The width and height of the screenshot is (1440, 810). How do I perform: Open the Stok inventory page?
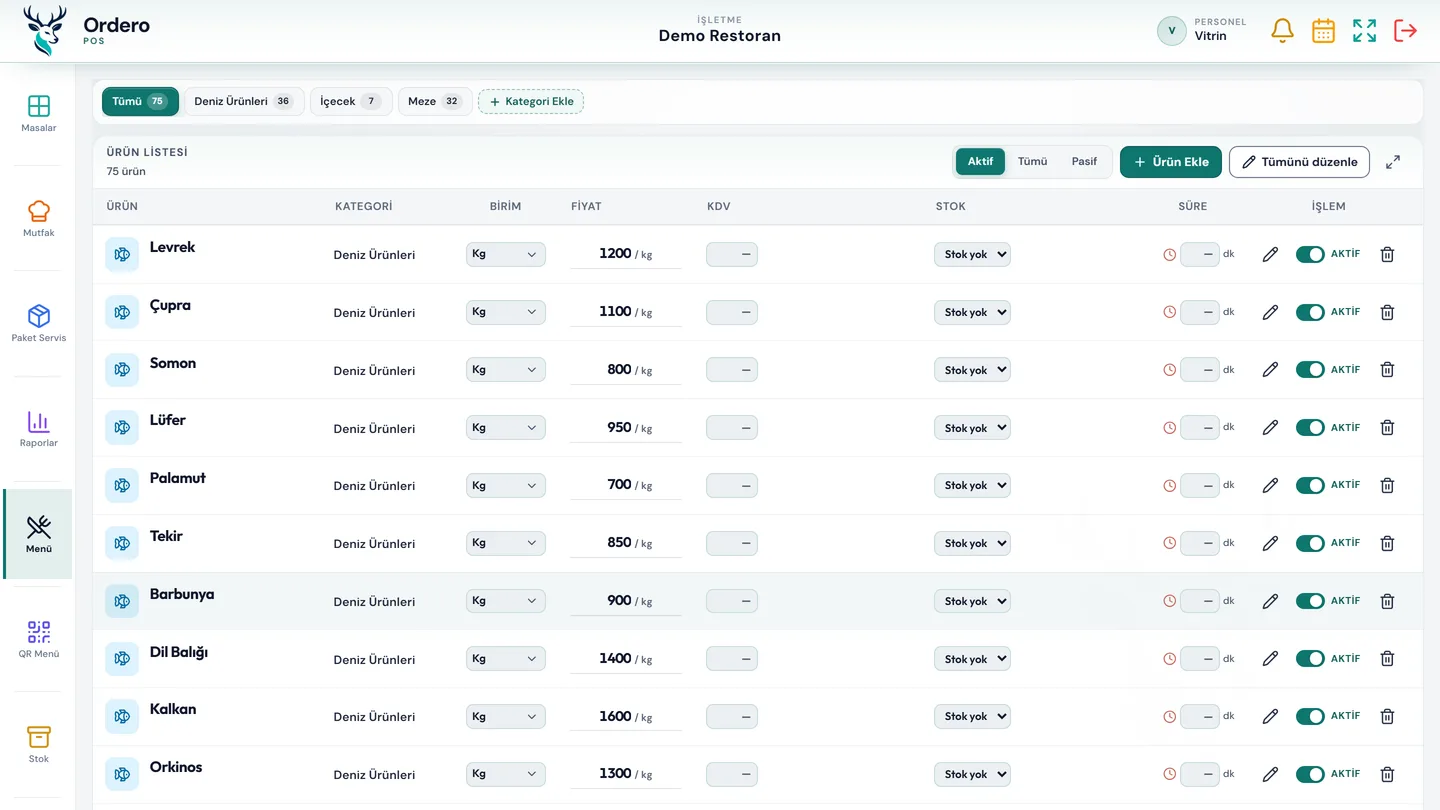point(39,745)
